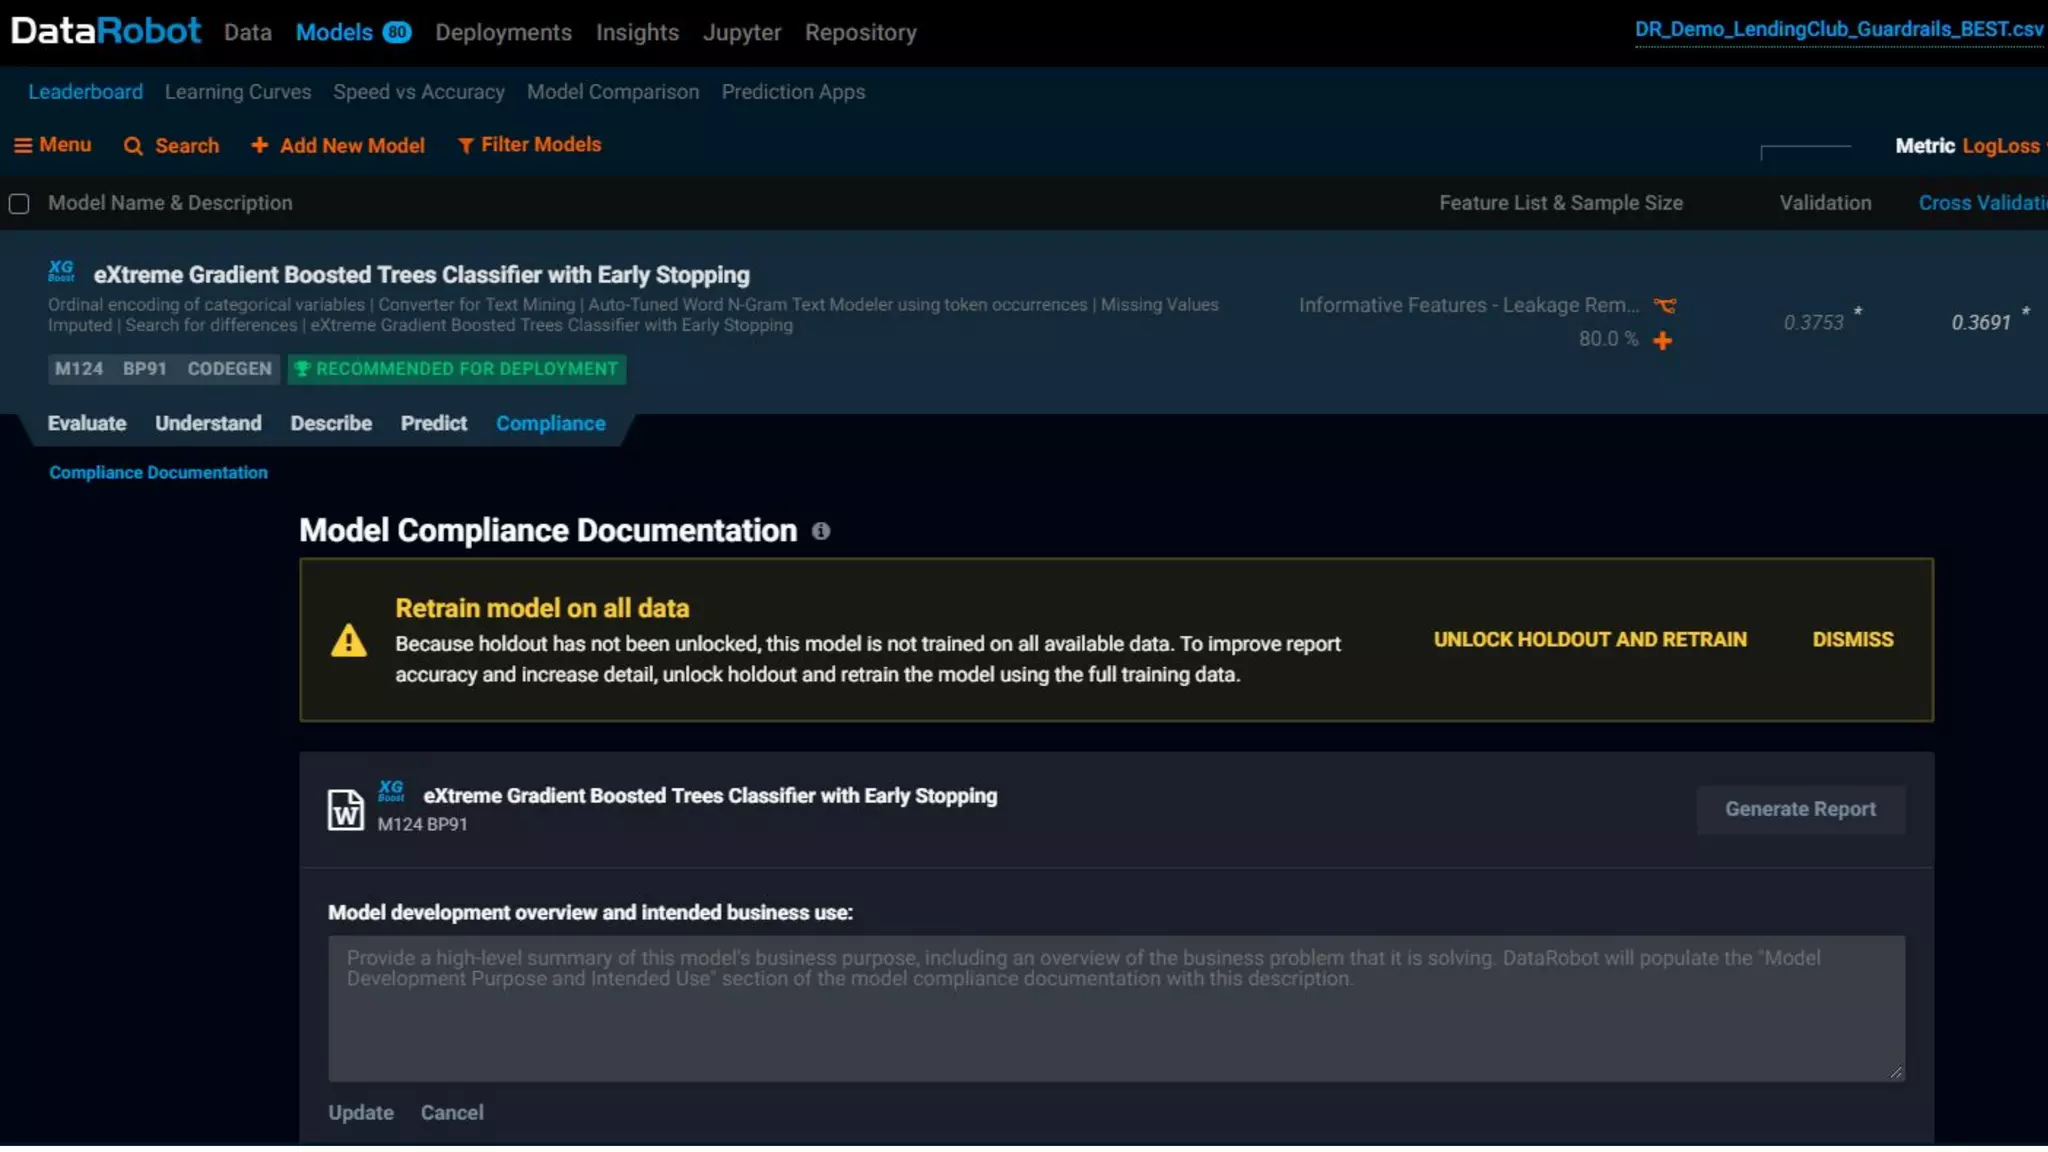
Task: Click the Filter Models funnel icon
Action: tap(465, 146)
